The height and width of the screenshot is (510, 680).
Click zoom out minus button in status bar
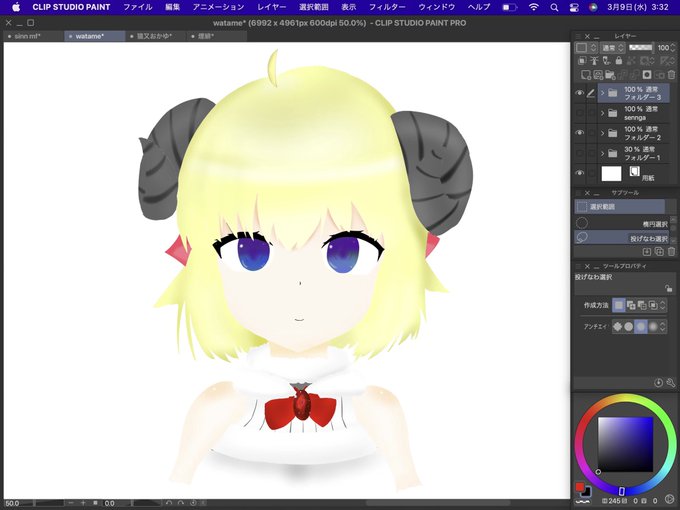(71, 503)
